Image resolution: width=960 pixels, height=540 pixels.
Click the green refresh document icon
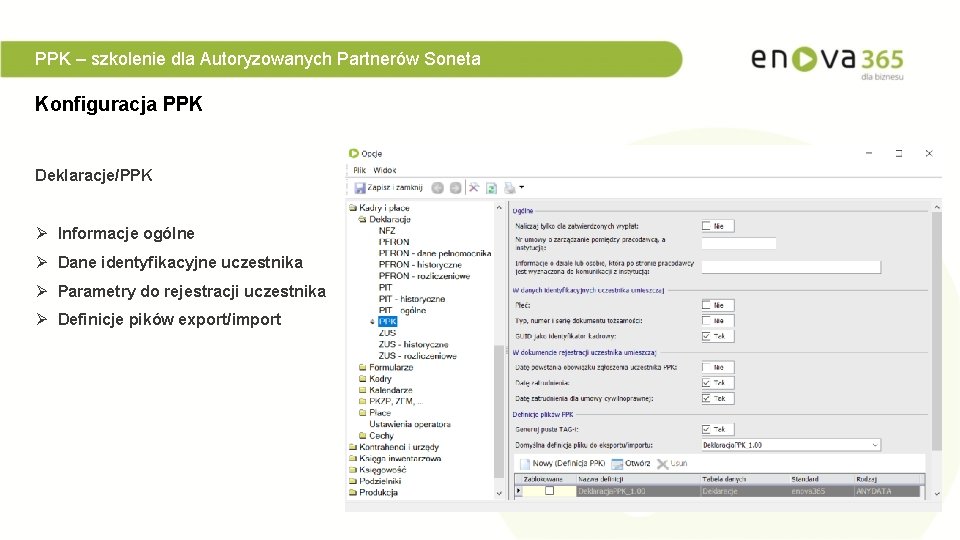tap(491, 188)
